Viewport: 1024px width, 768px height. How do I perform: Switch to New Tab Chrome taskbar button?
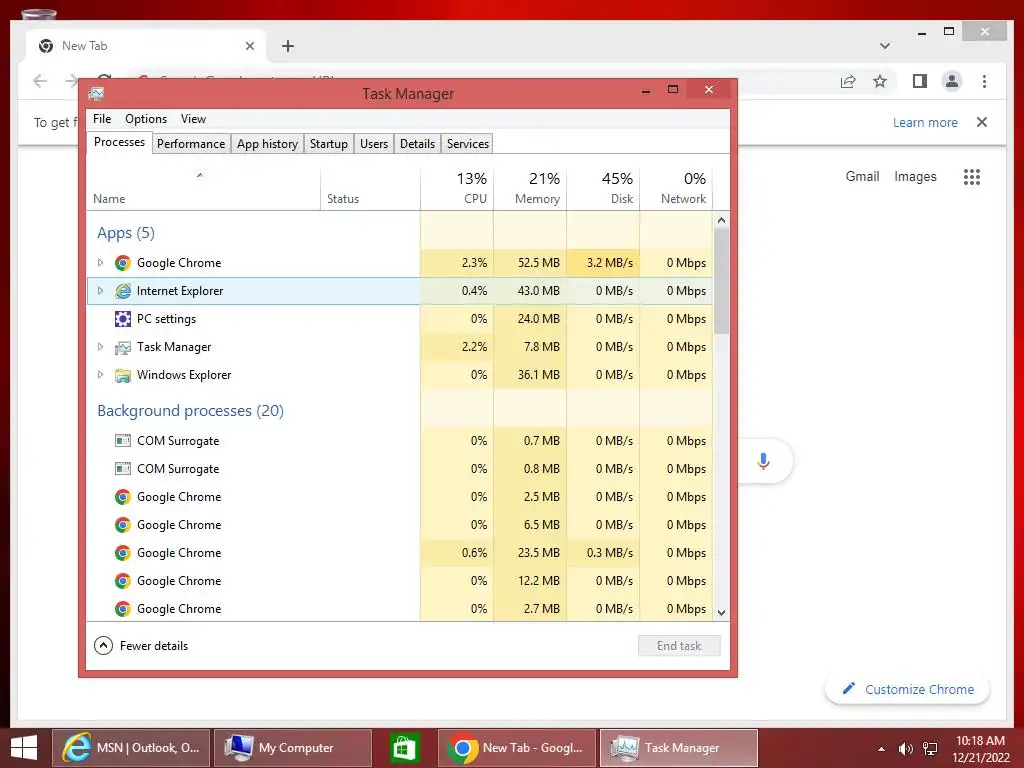517,748
